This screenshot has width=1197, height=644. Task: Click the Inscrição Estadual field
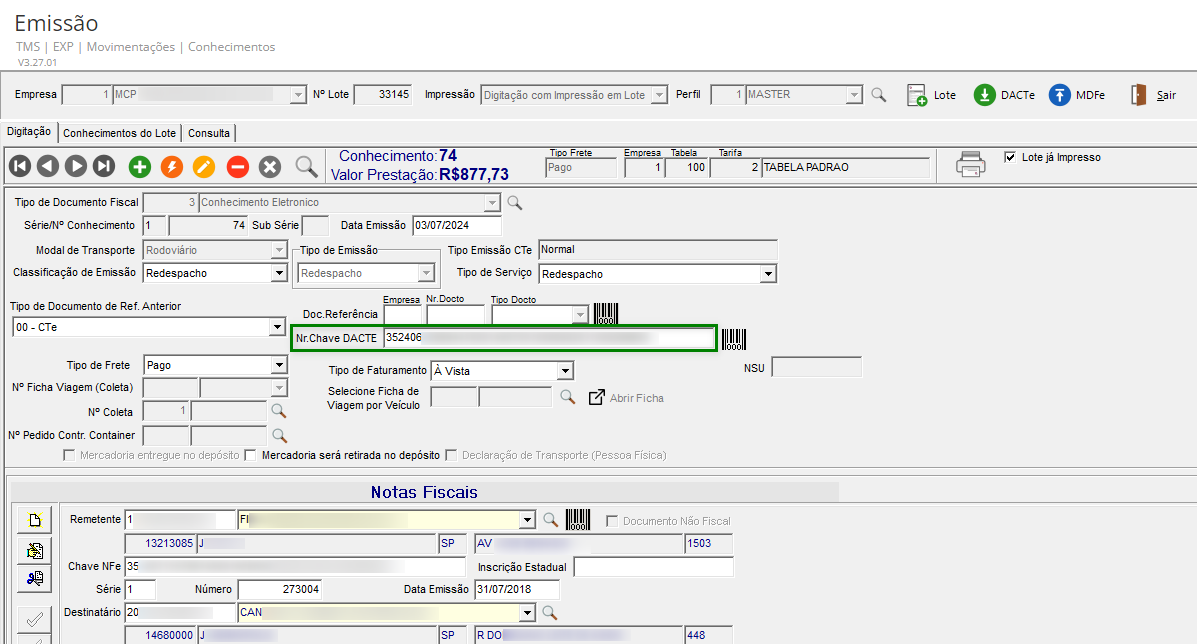pyautogui.click(x=653, y=567)
